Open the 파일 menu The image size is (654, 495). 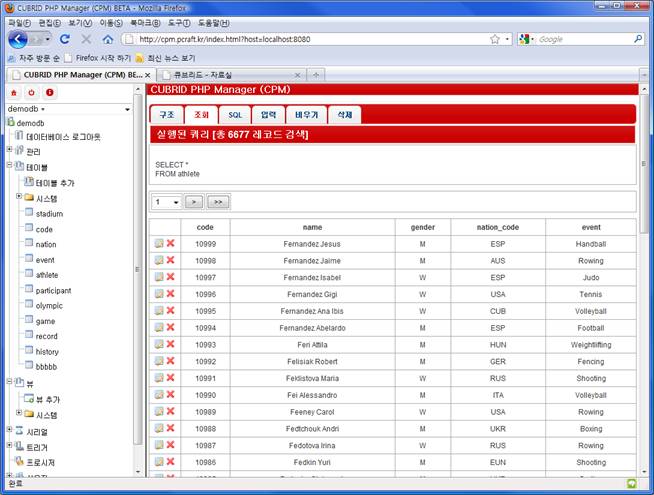[20, 23]
